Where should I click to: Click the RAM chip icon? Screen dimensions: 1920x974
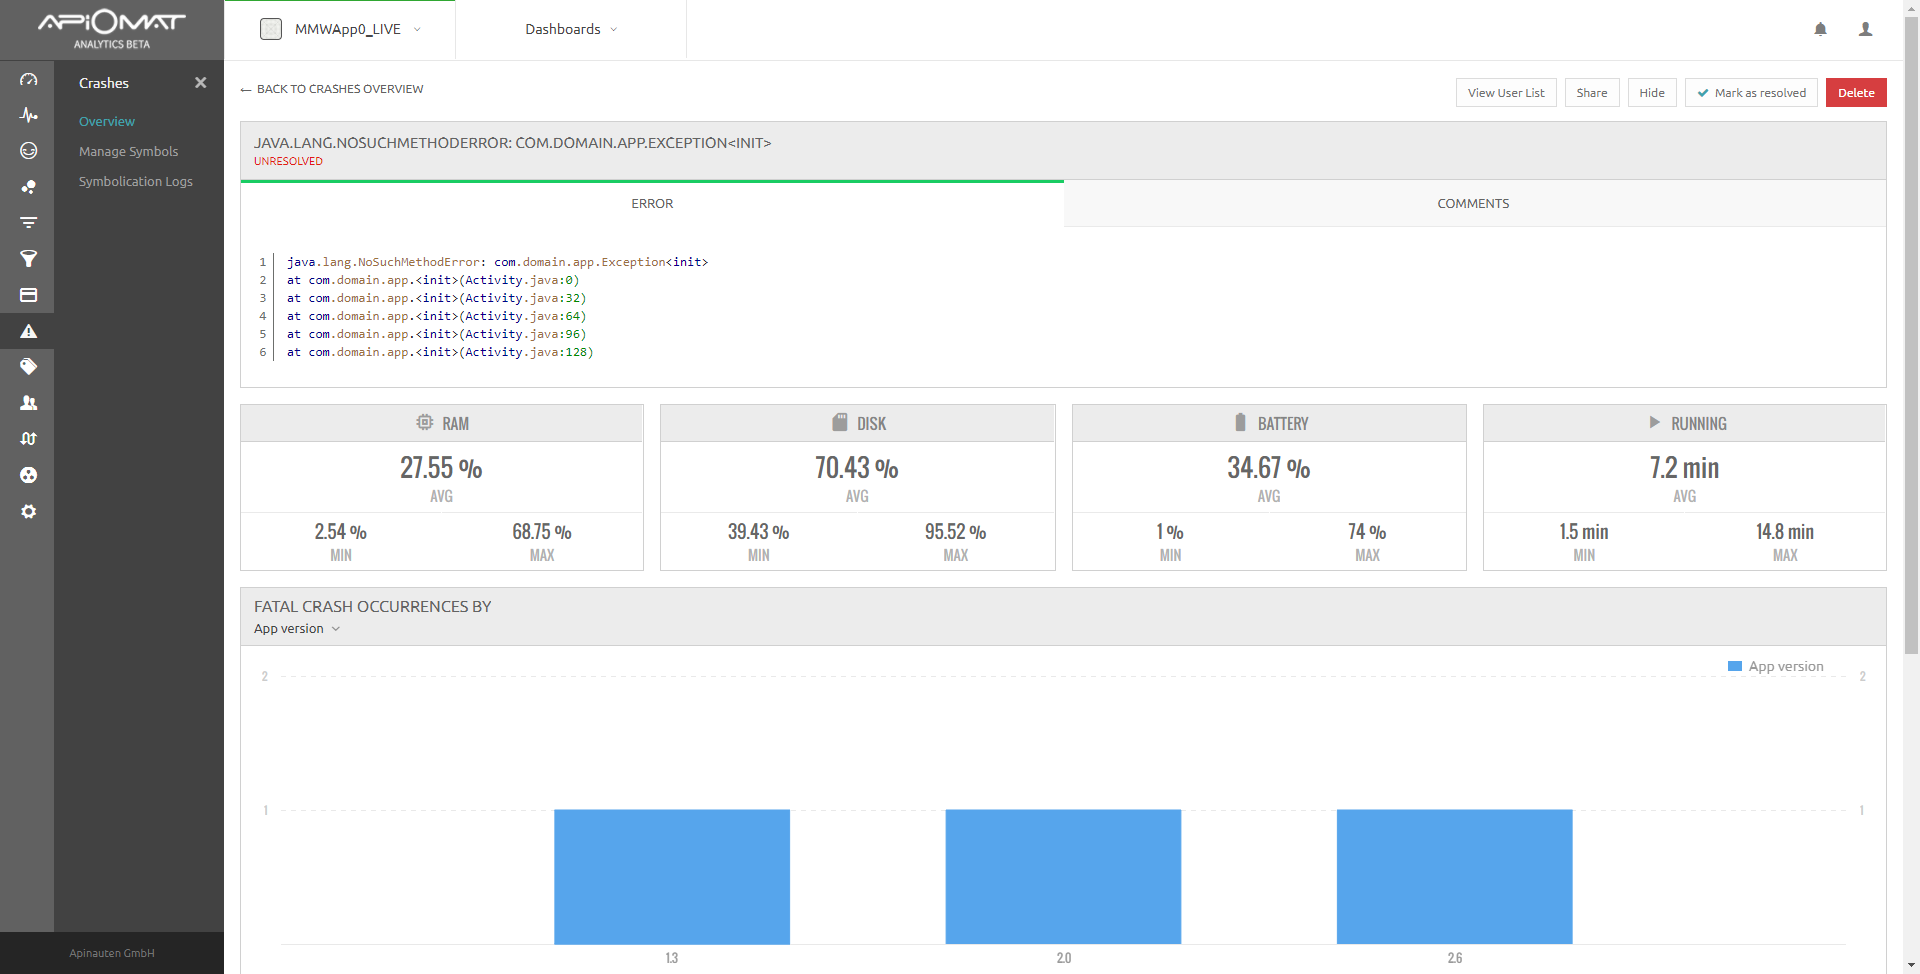425,423
